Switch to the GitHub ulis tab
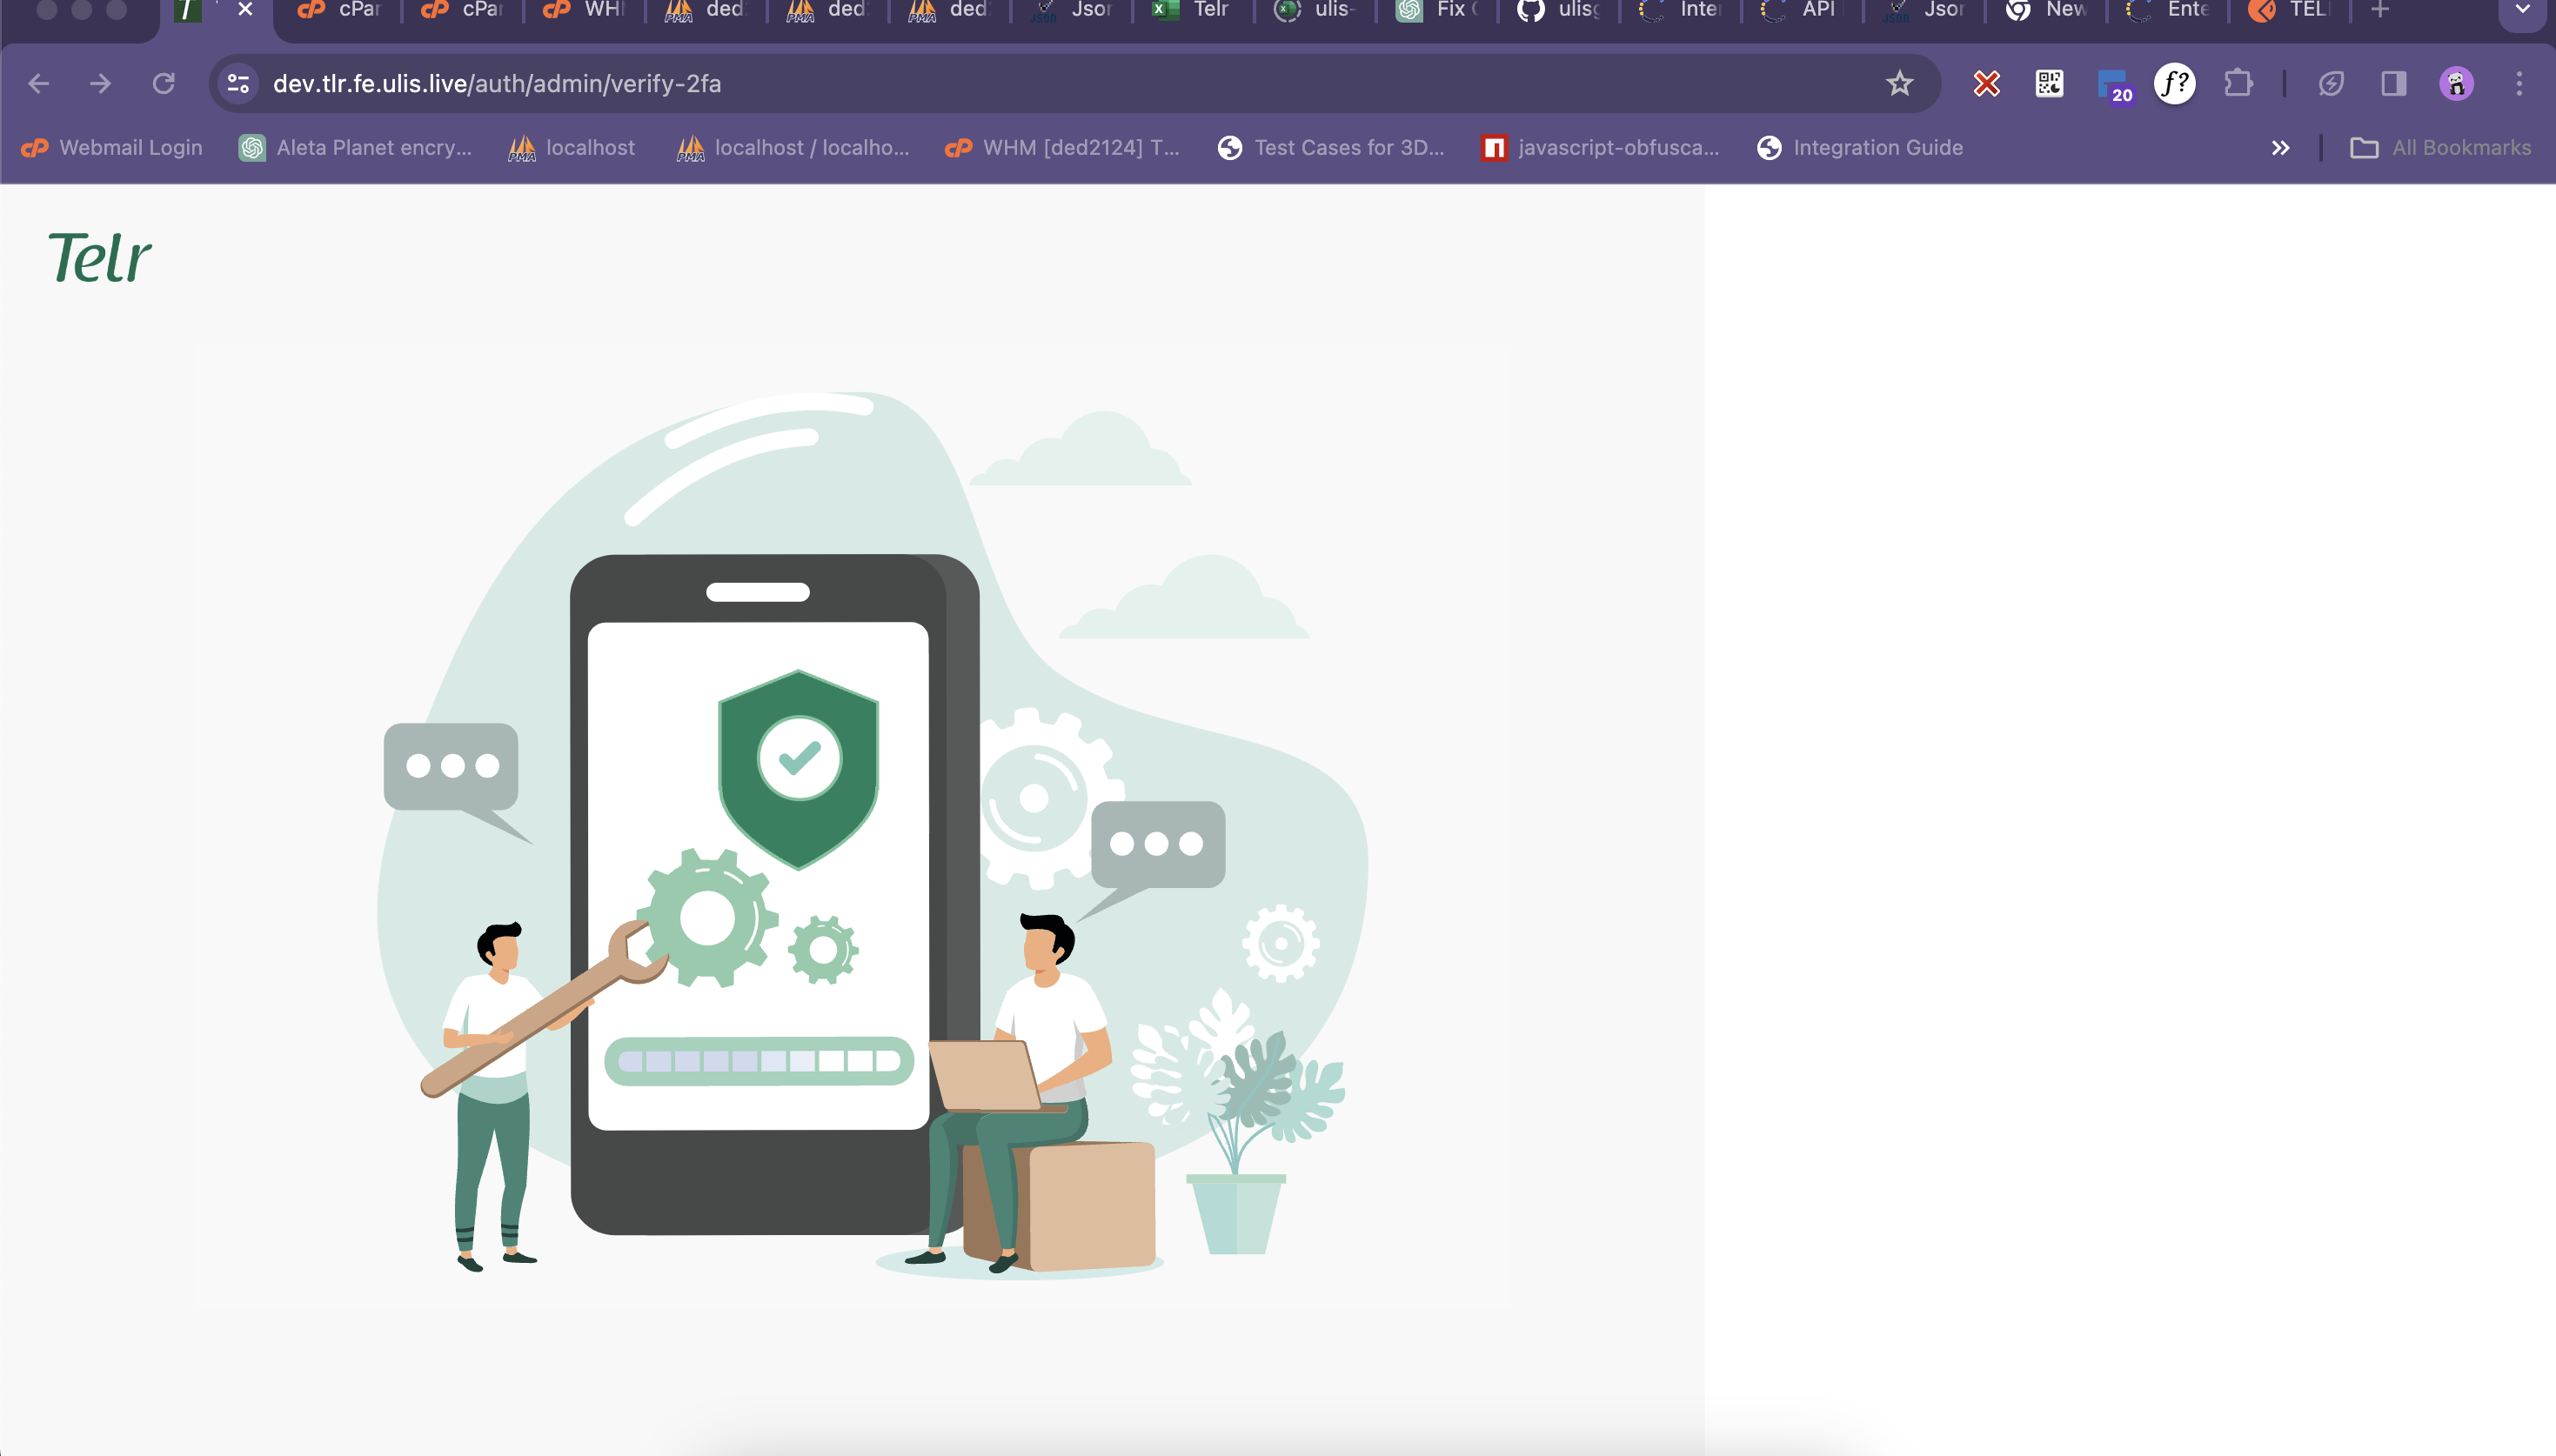 tap(1558, 10)
